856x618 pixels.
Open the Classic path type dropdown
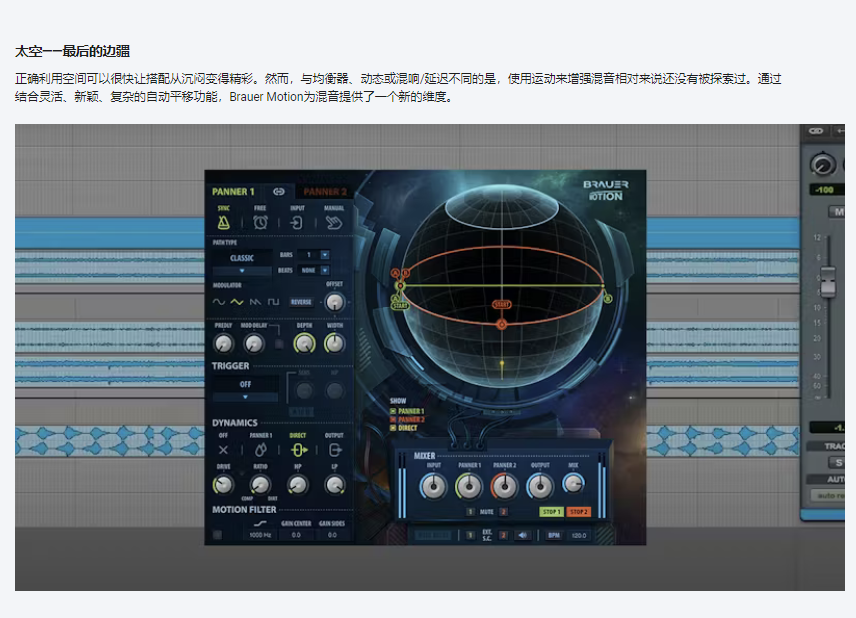[242, 263]
